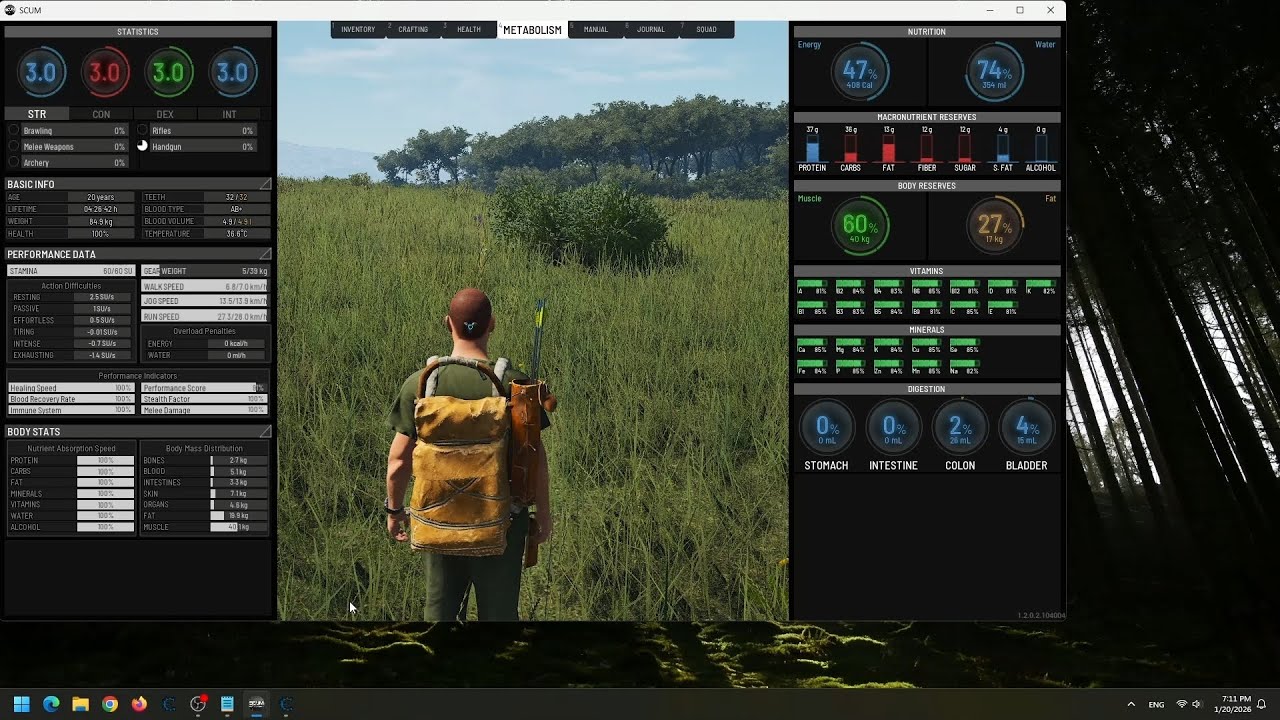The height and width of the screenshot is (720, 1280).
Task: Click the Run Speed value row
Action: click(x=205, y=317)
